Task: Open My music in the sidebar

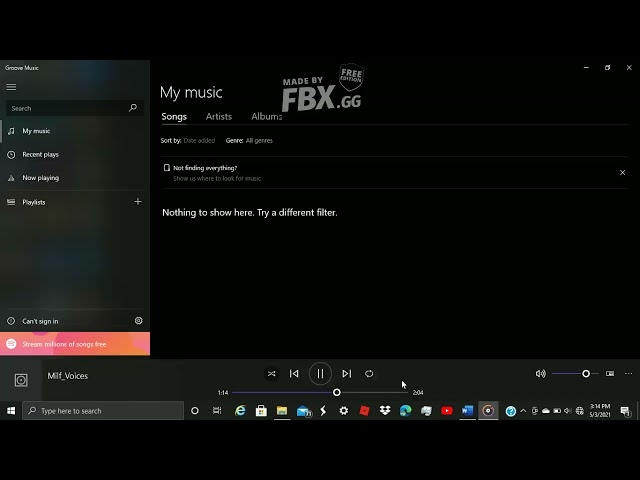Action: [x=75, y=131]
